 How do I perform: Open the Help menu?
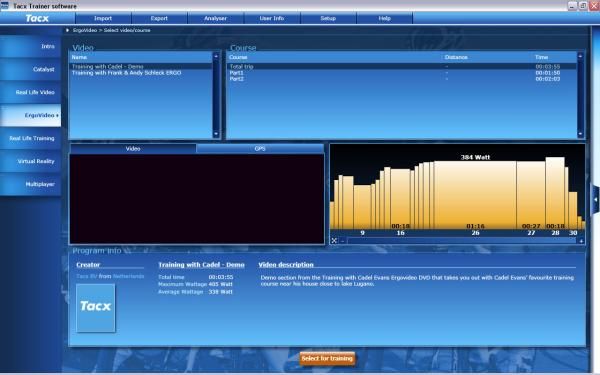(x=385, y=18)
